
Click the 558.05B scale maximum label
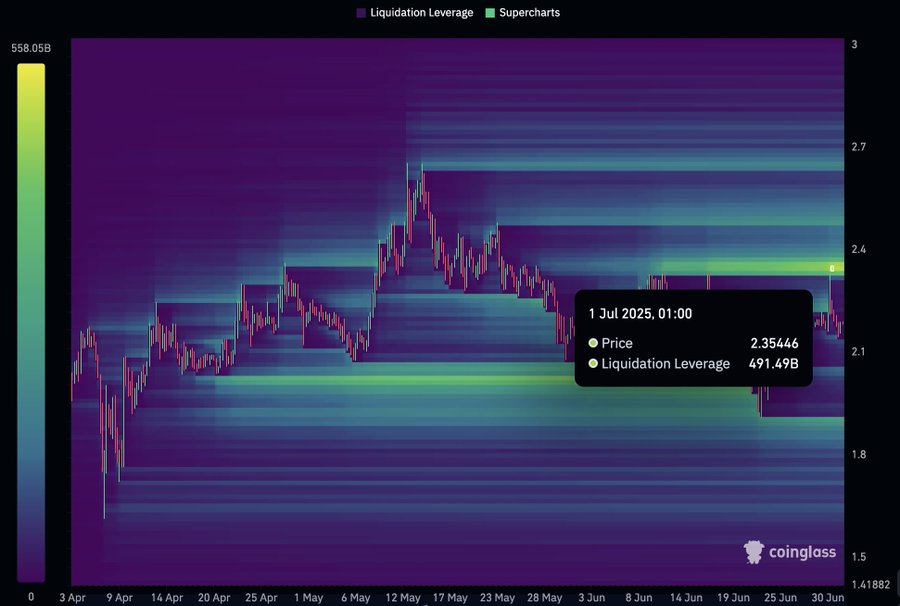tap(31, 48)
